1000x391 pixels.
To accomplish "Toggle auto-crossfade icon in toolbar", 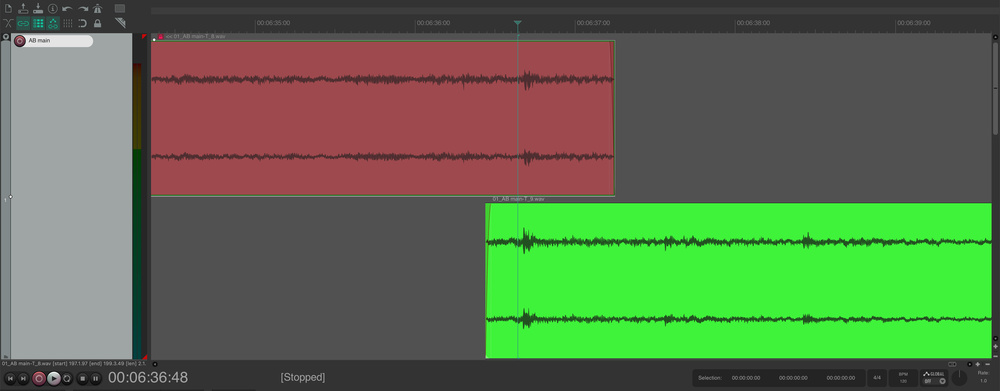I will tap(8, 23).
